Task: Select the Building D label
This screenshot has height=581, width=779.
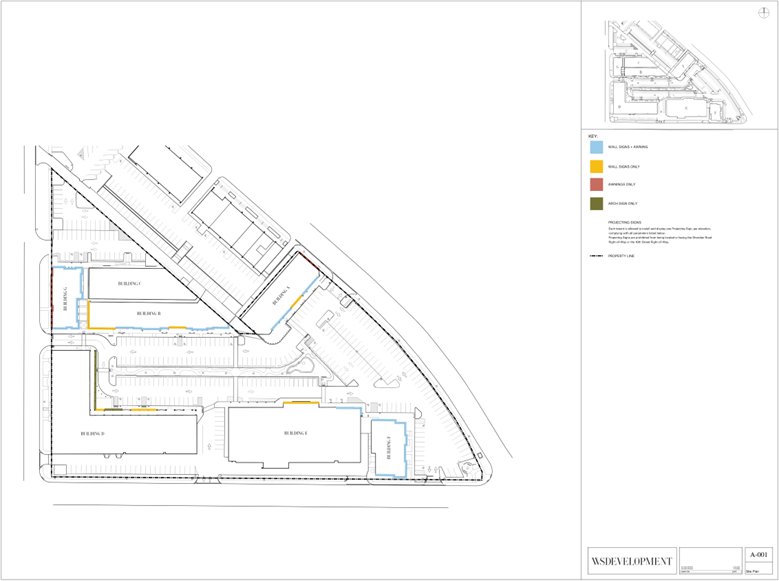Action: click(x=92, y=433)
